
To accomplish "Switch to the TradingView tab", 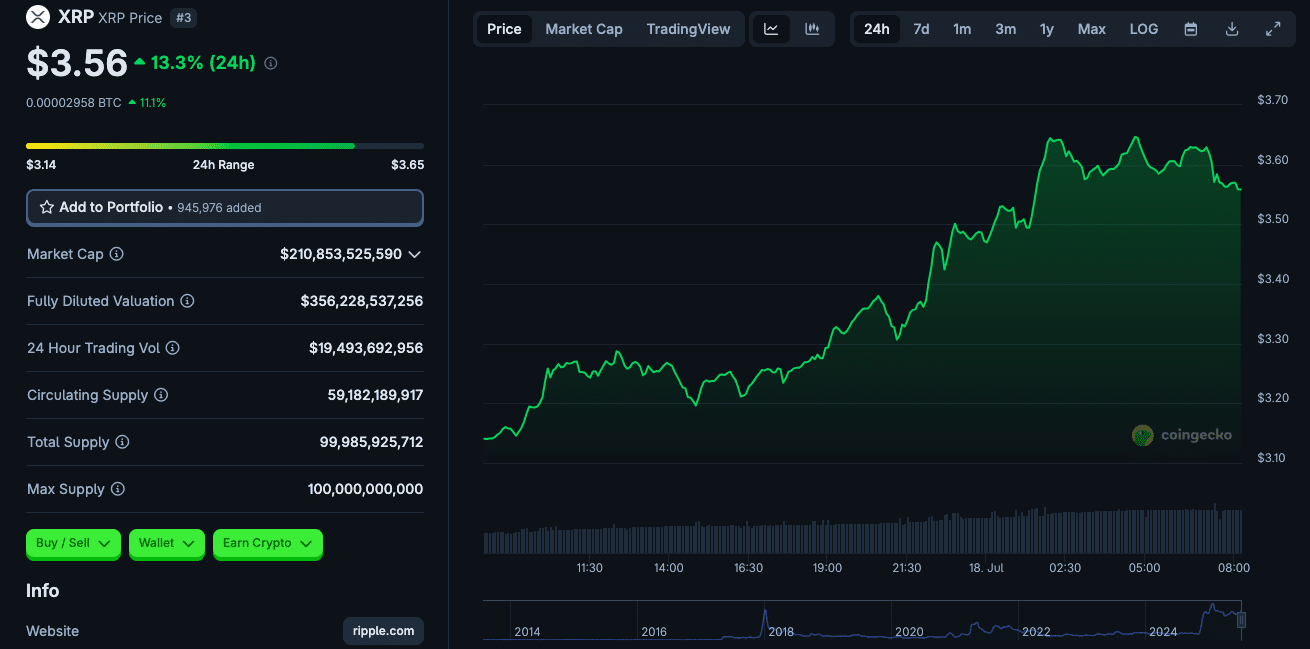I will (x=688, y=29).
